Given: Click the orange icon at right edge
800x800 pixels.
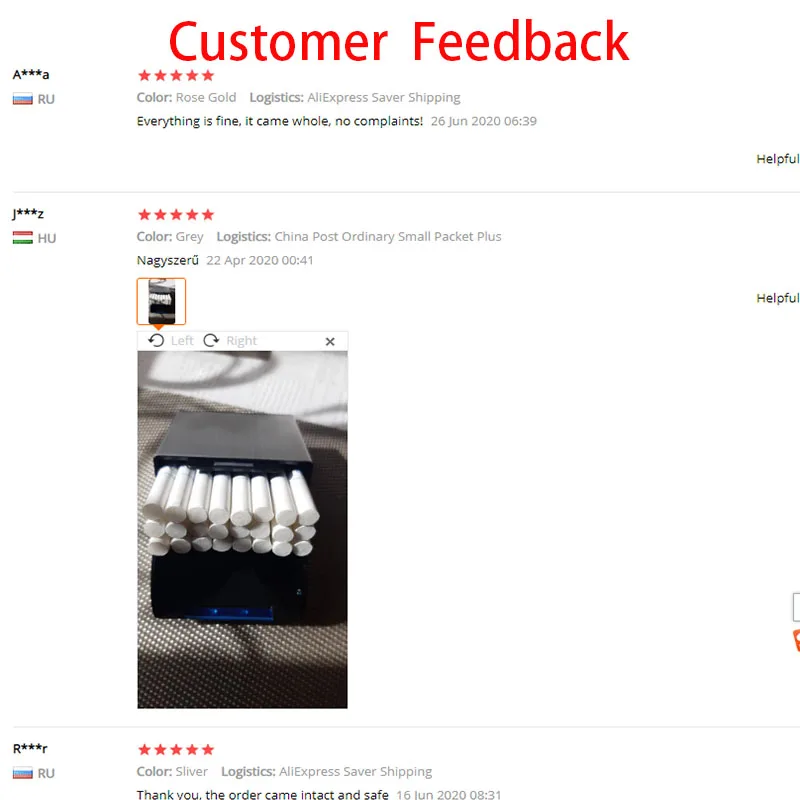Looking at the screenshot, I should (796, 640).
